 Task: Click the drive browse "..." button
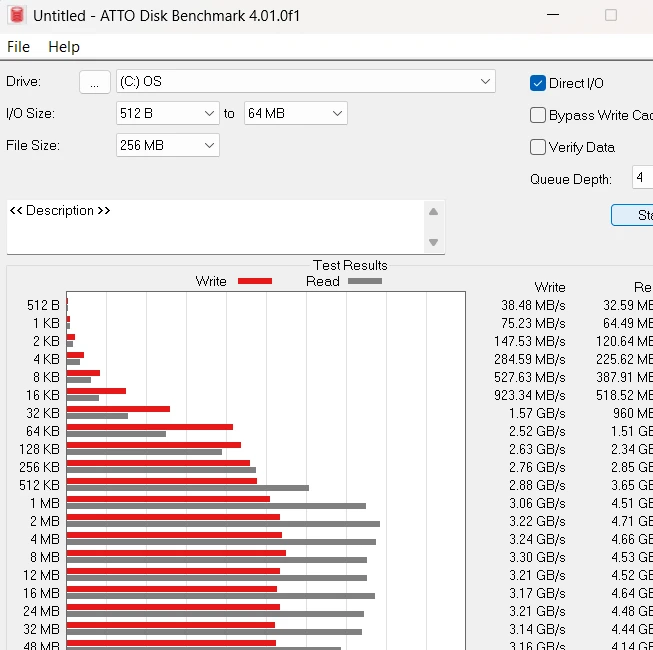(94, 82)
